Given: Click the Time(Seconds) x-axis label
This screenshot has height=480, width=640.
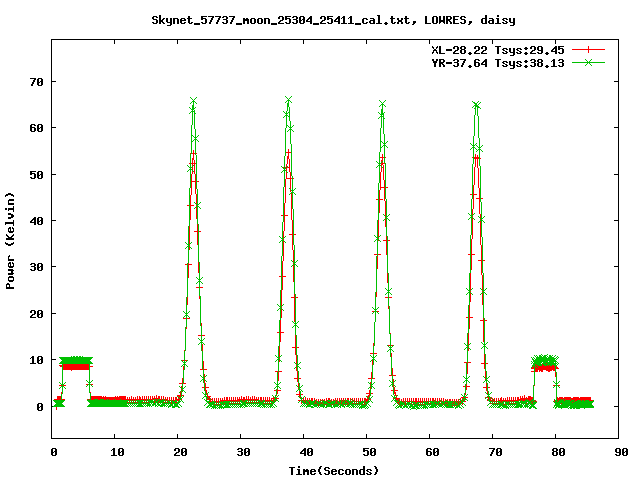Looking at the screenshot, I should coord(336,470).
